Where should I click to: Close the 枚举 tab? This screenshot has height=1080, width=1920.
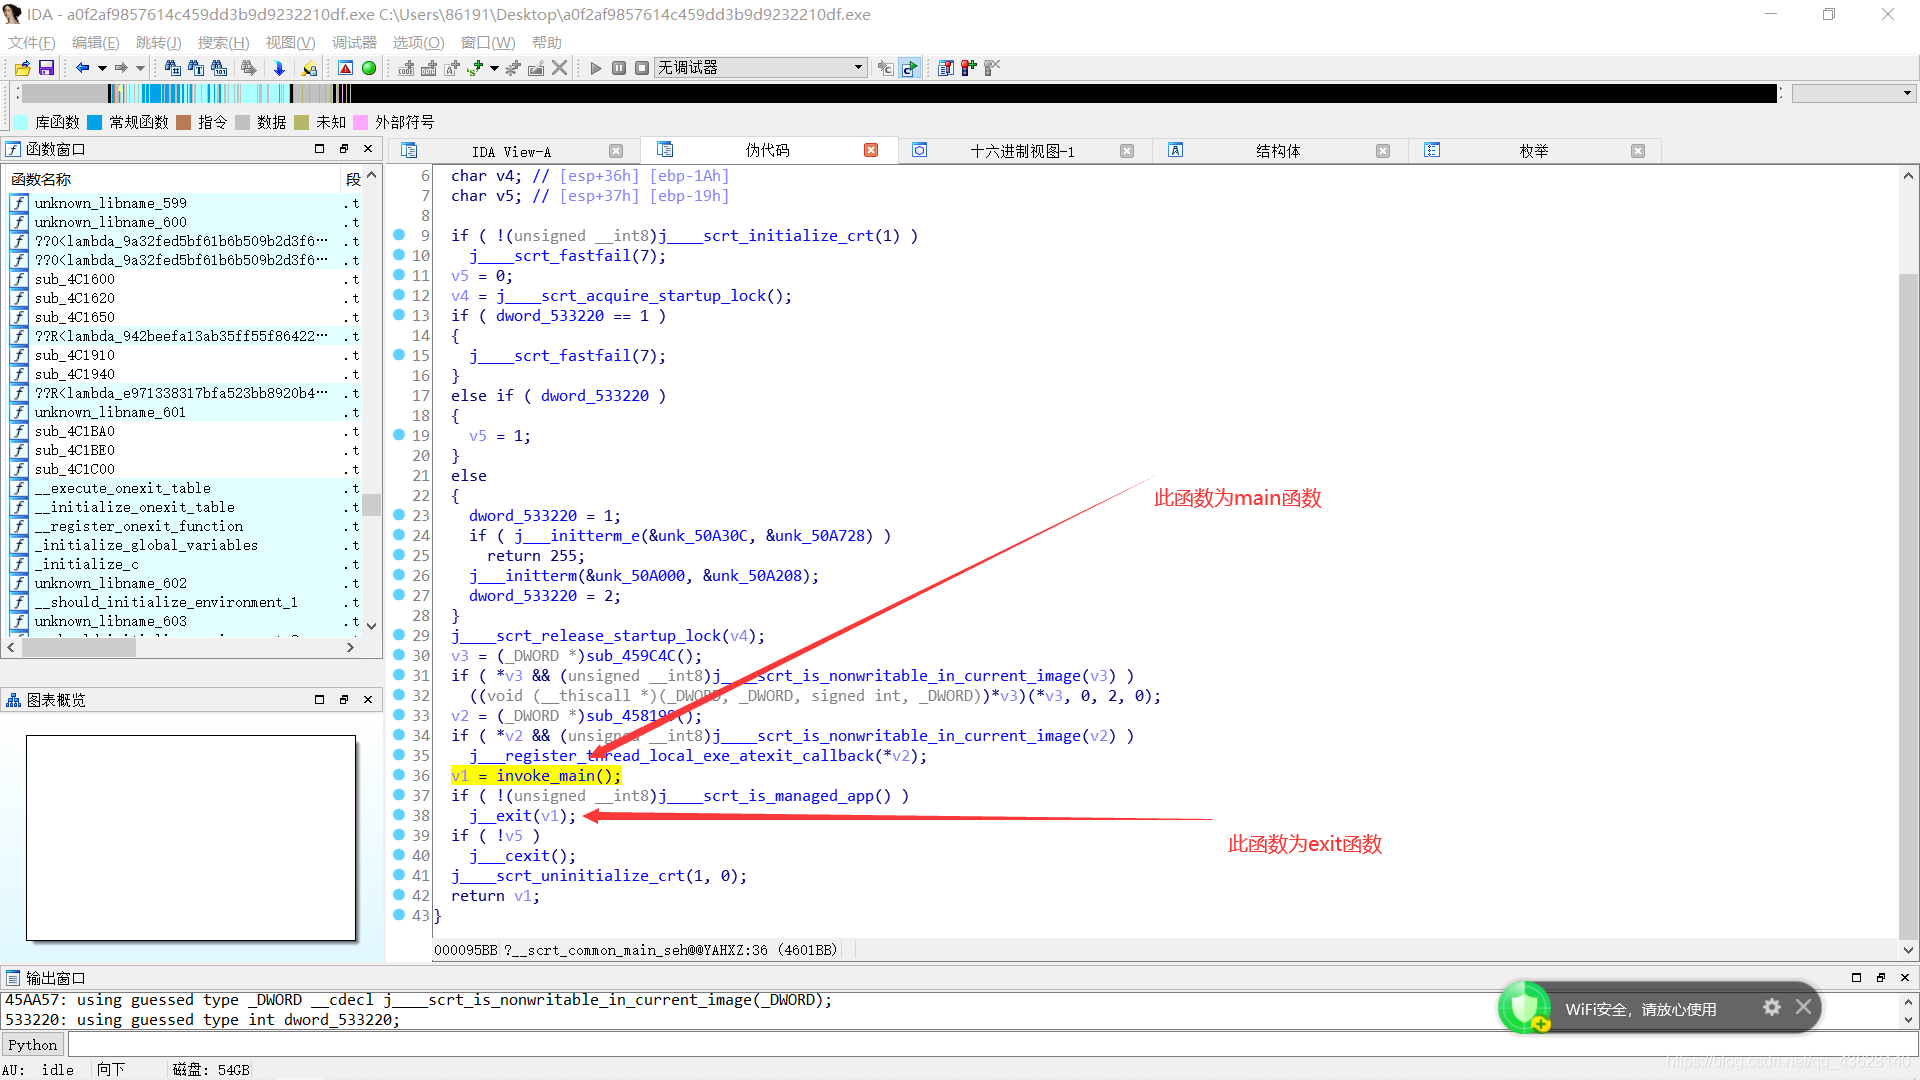click(1638, 151)
